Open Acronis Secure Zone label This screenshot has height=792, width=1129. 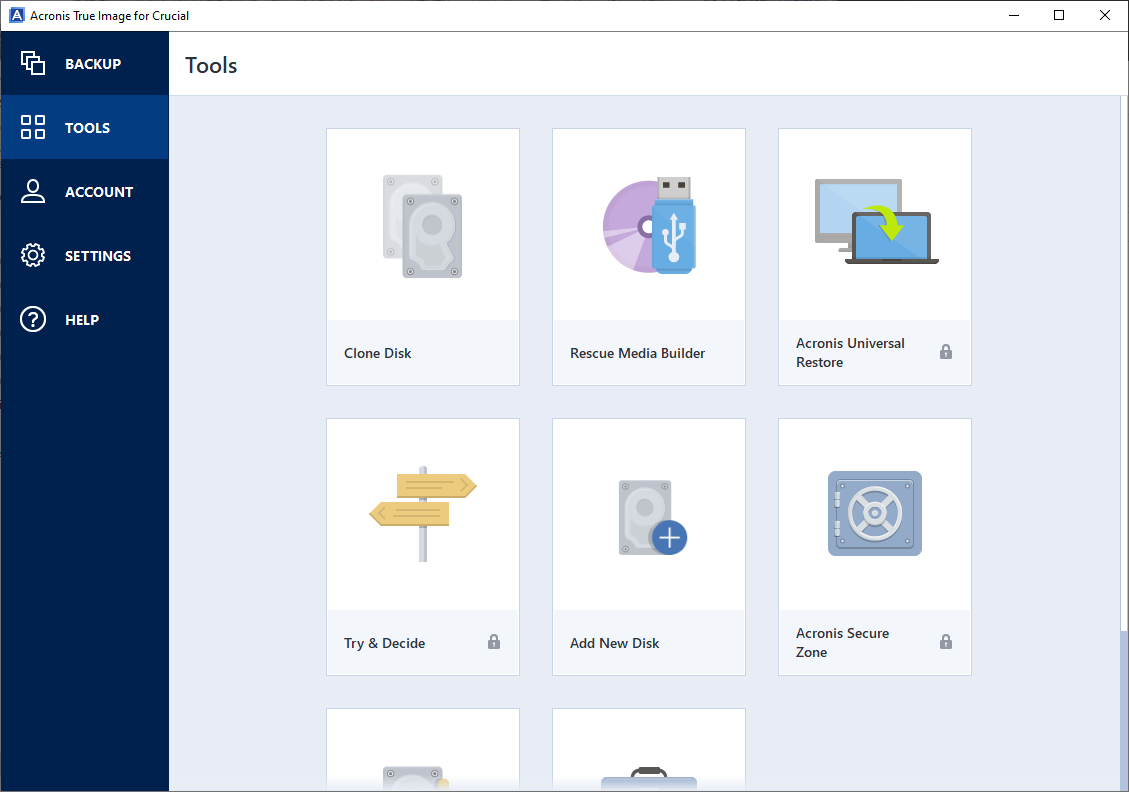842,643
